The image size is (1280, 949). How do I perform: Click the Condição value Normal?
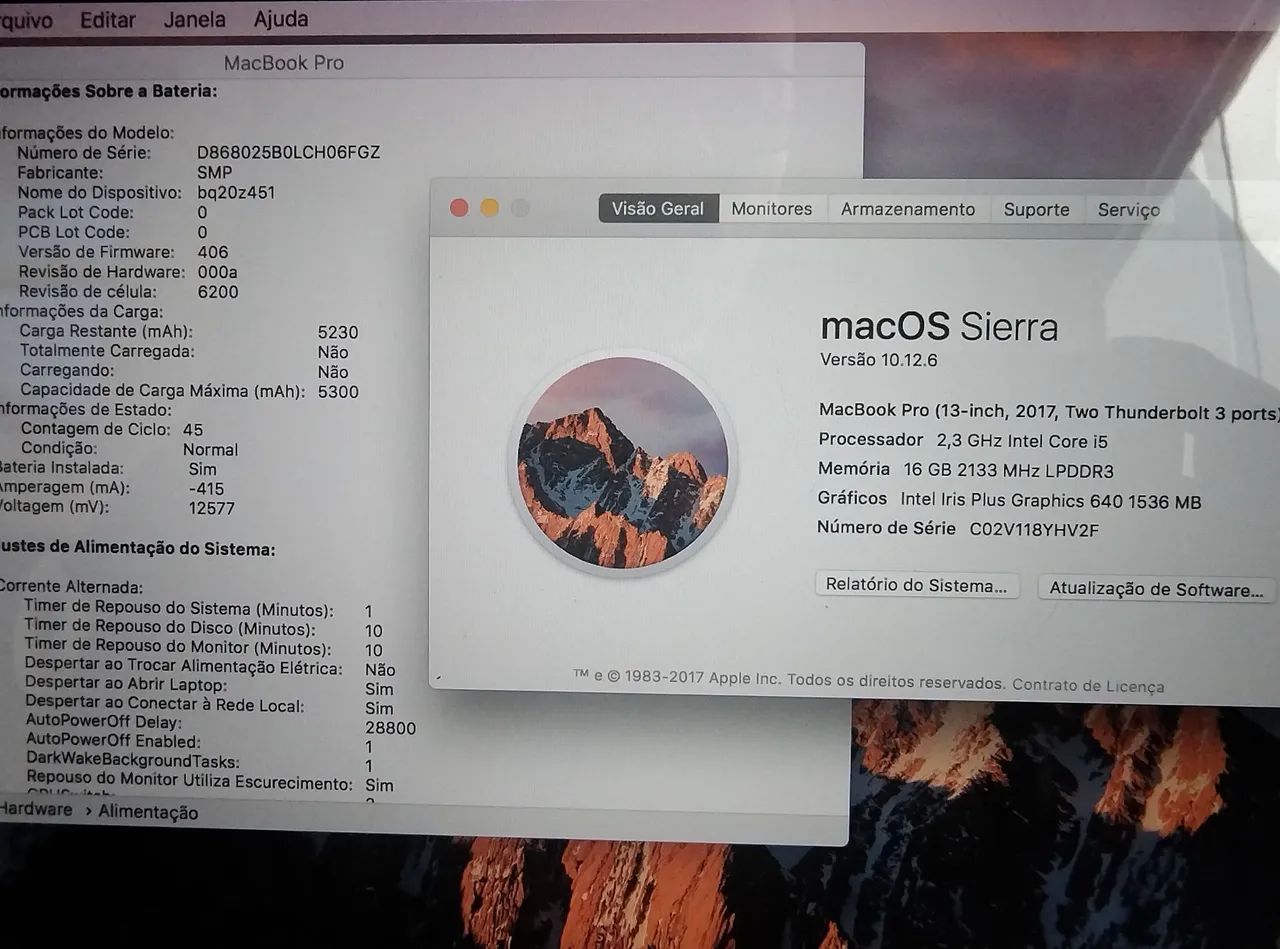pyautogui.click(x=210, y=450)
